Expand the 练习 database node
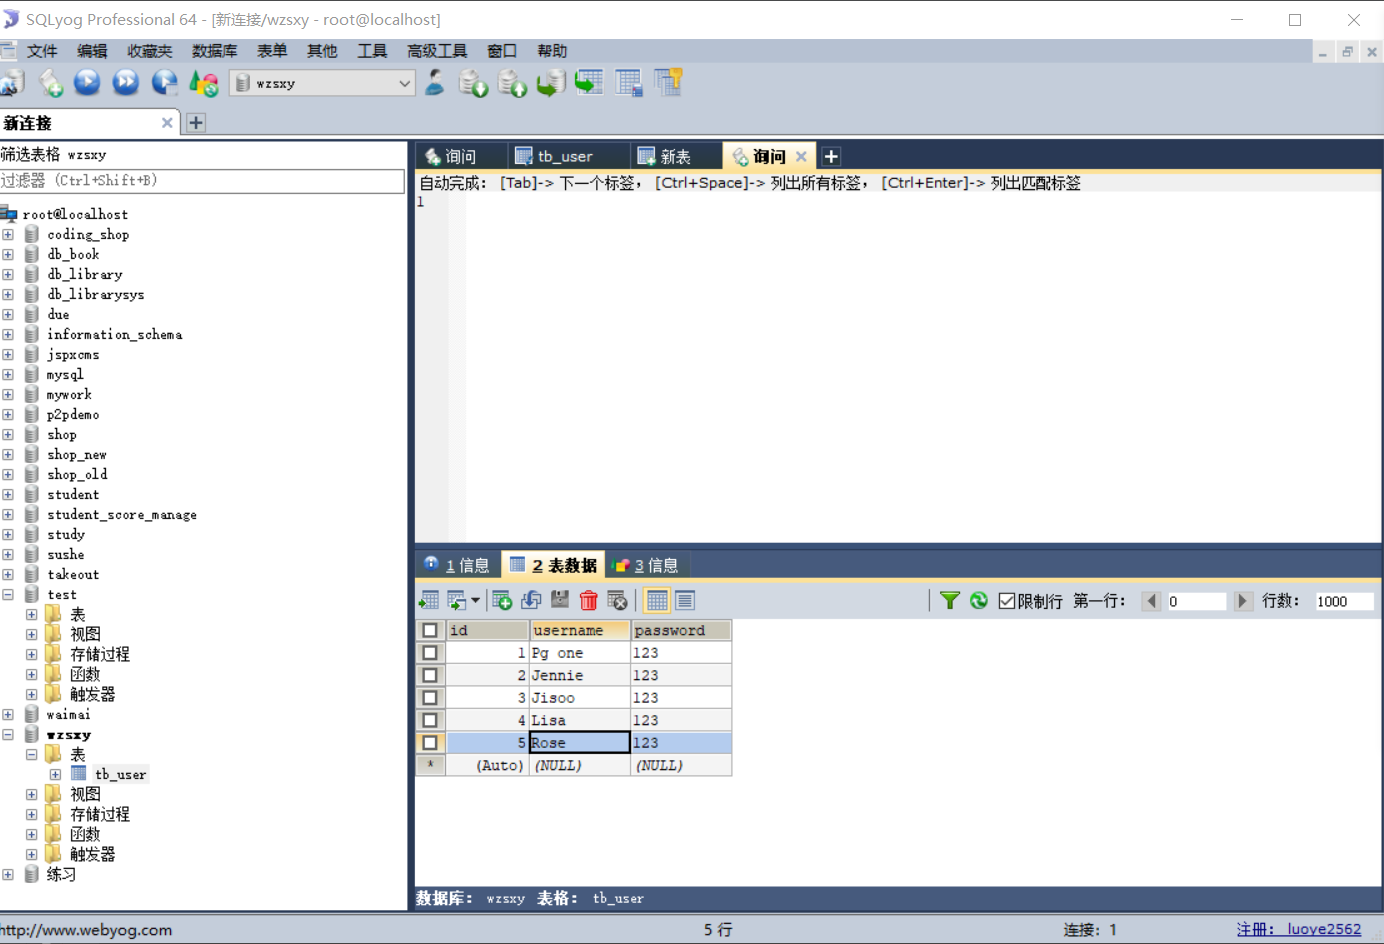The width and height of the screenshot is (1384, 944). coord(8,874)
